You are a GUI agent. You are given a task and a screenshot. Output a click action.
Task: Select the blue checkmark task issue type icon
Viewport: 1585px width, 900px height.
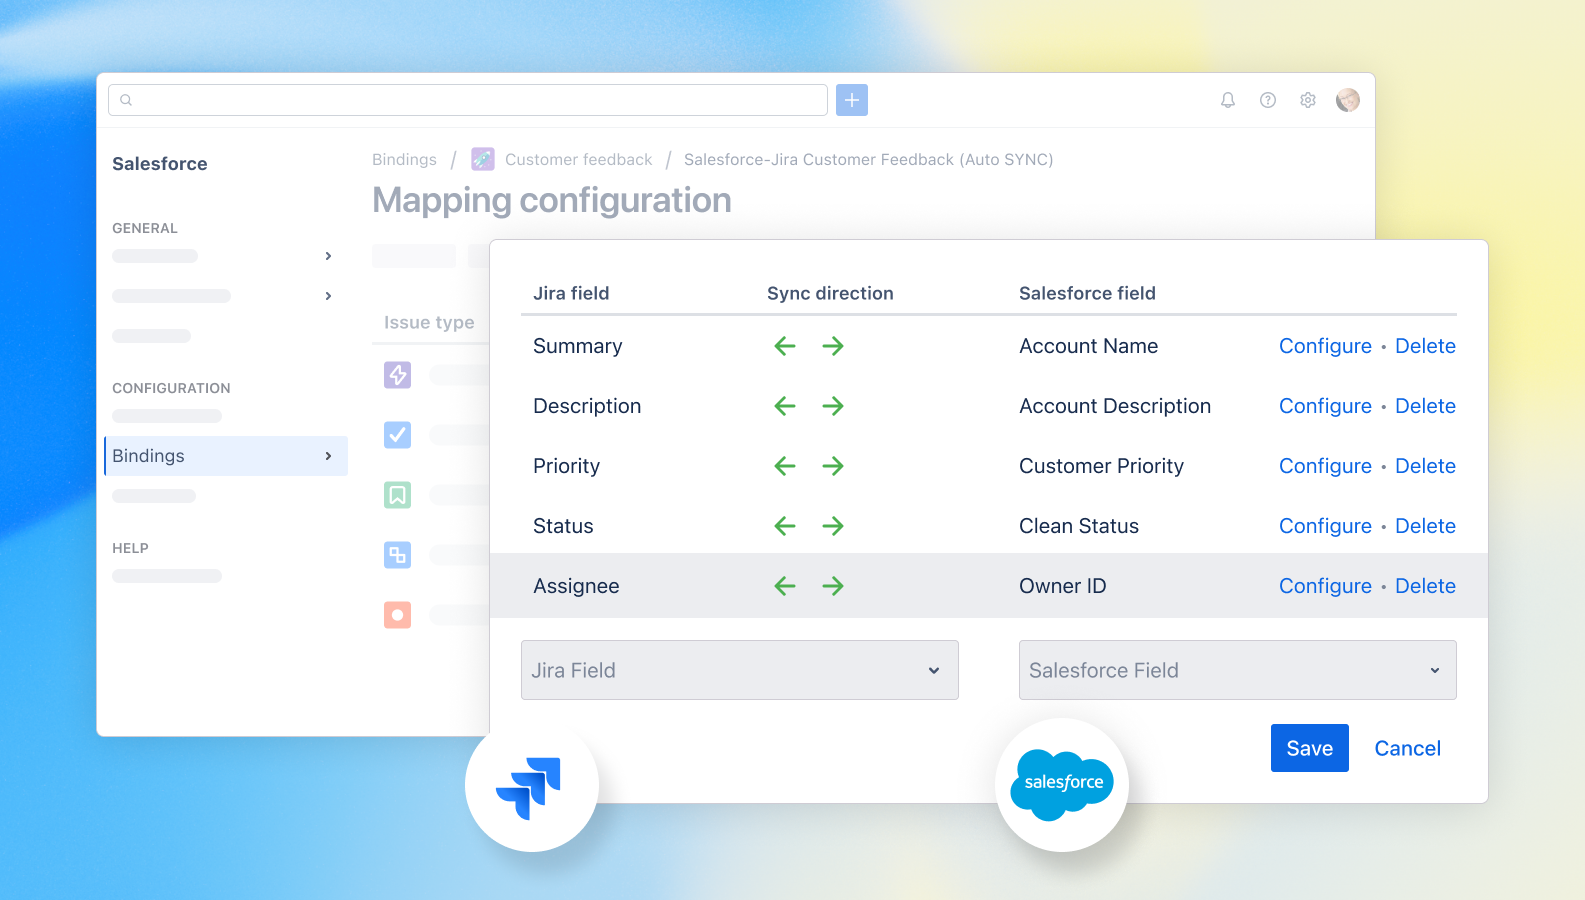[x=398, y=435]
